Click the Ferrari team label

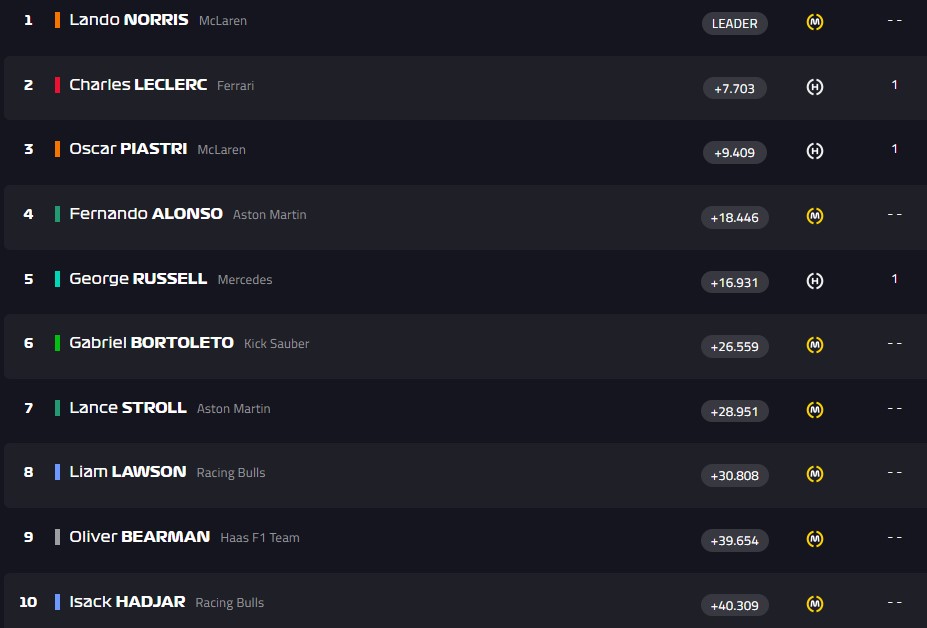(235, 86)
